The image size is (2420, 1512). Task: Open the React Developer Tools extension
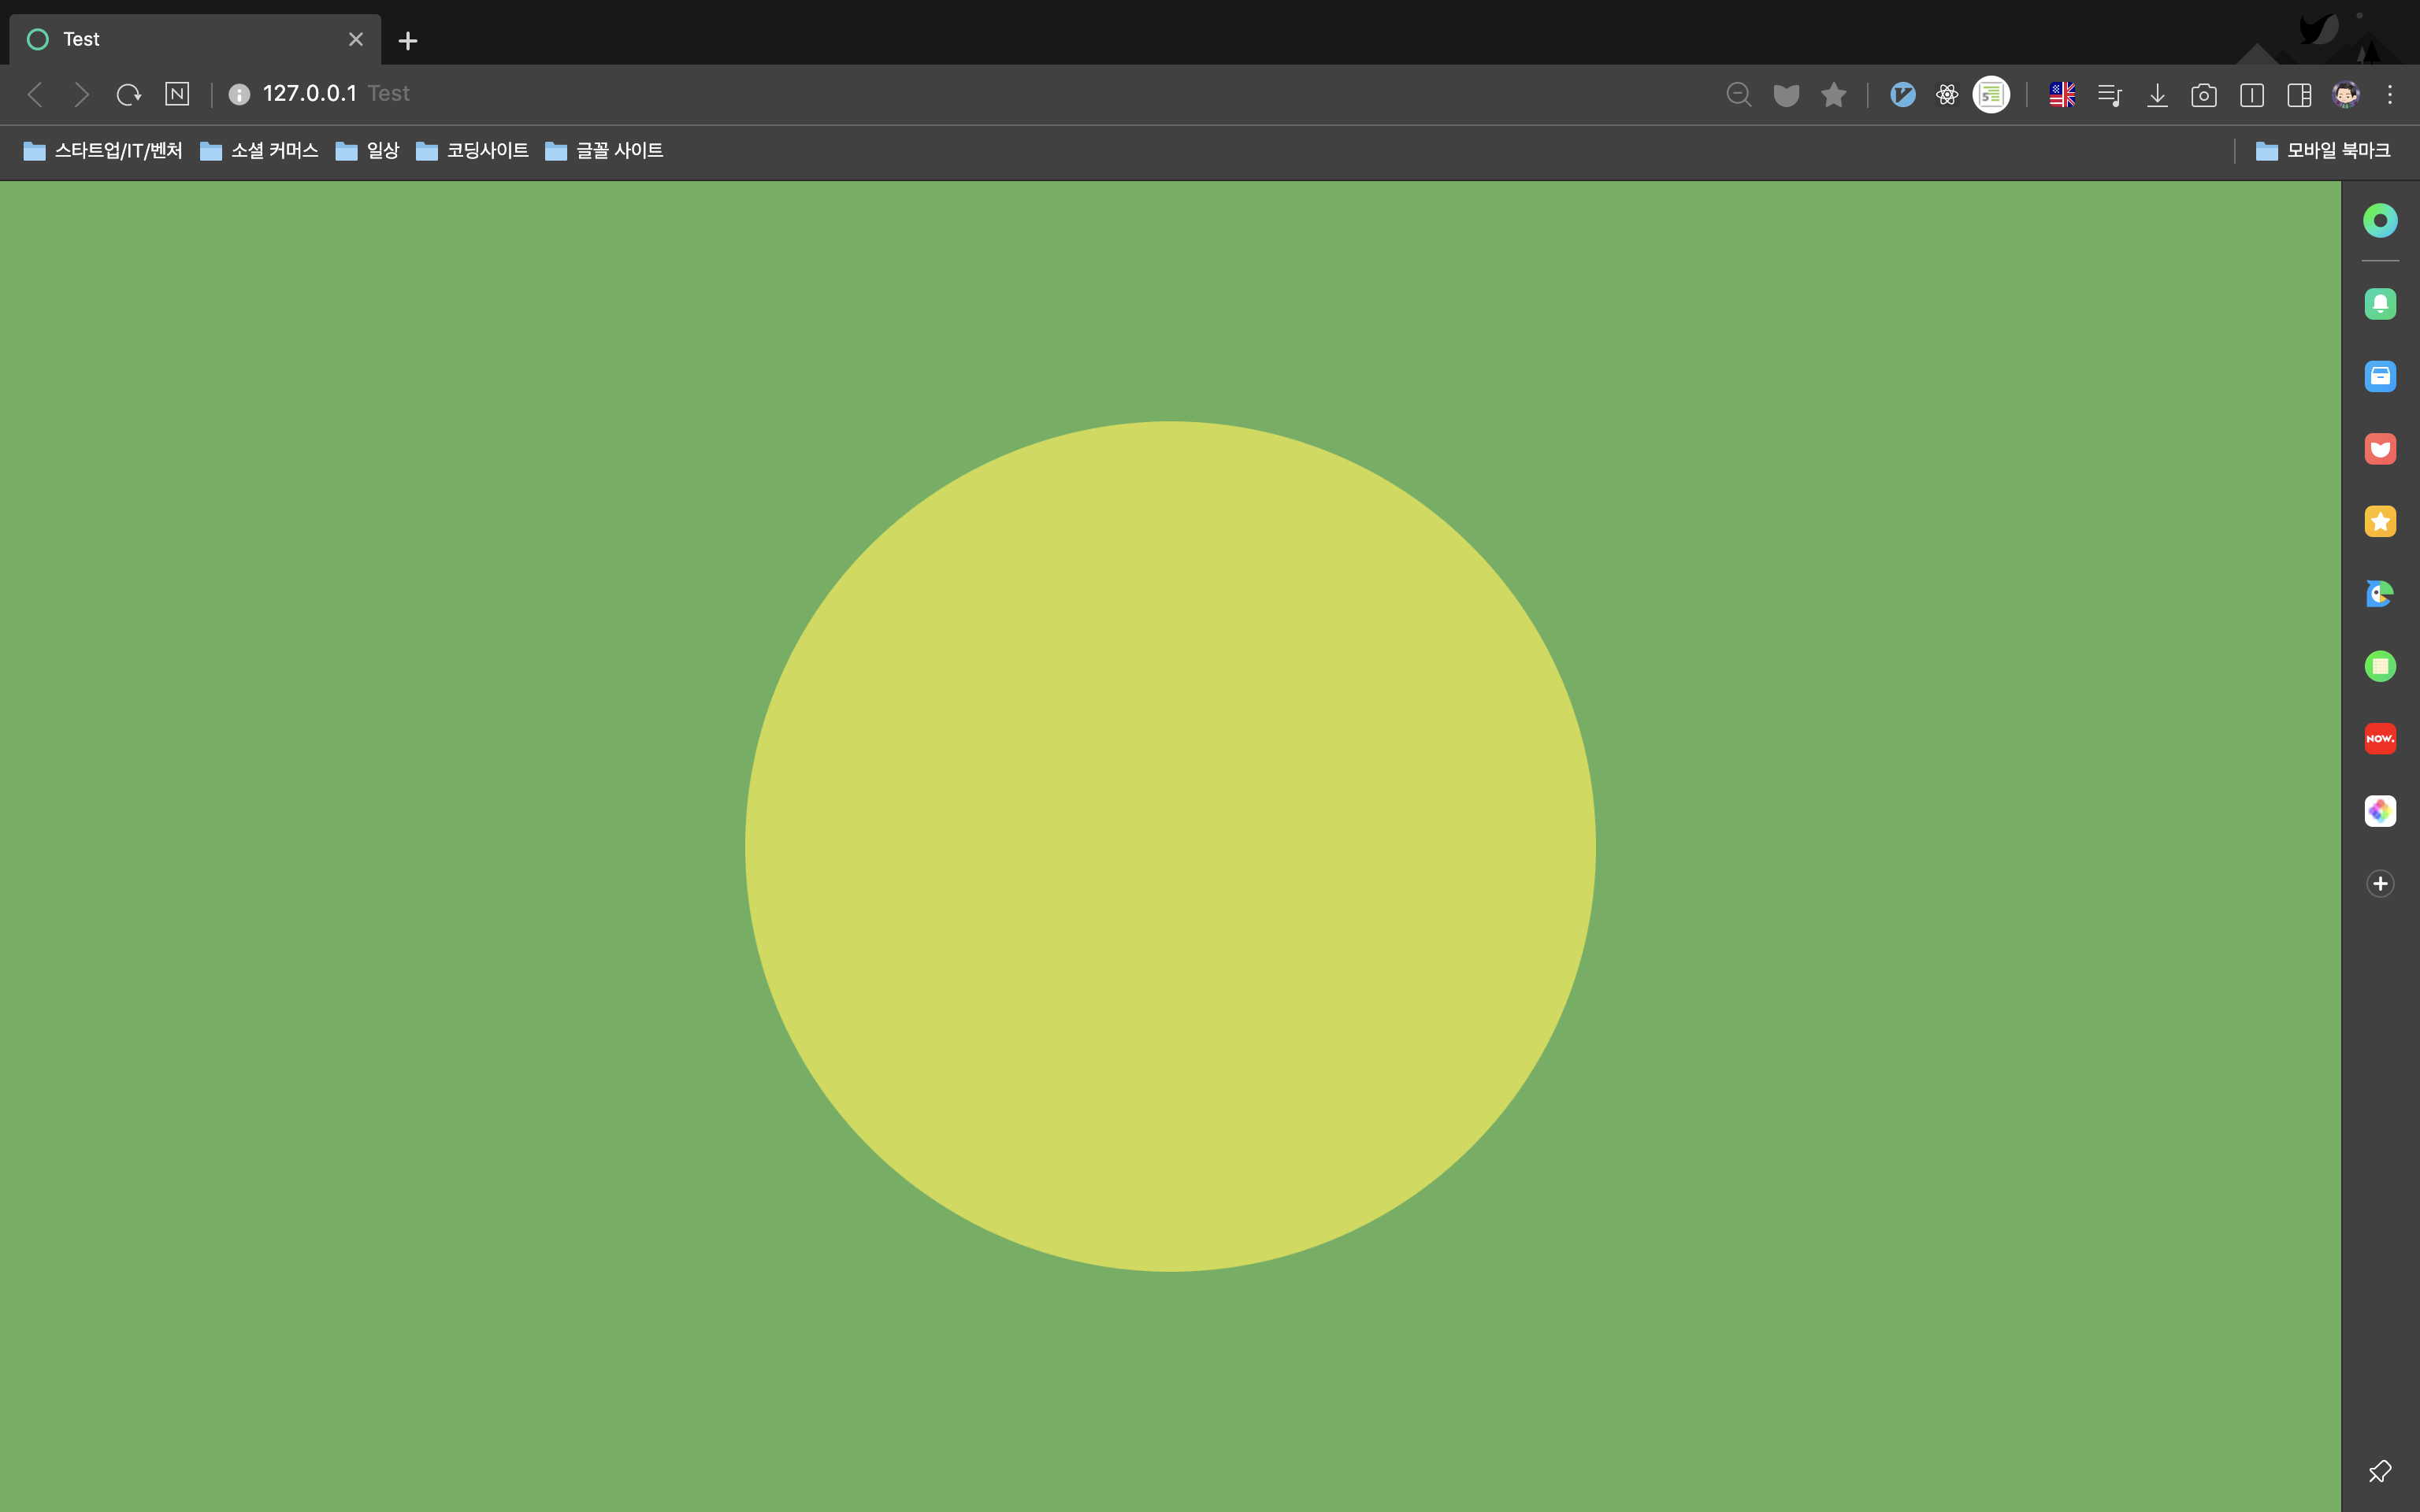click(x=1946, y=95)
